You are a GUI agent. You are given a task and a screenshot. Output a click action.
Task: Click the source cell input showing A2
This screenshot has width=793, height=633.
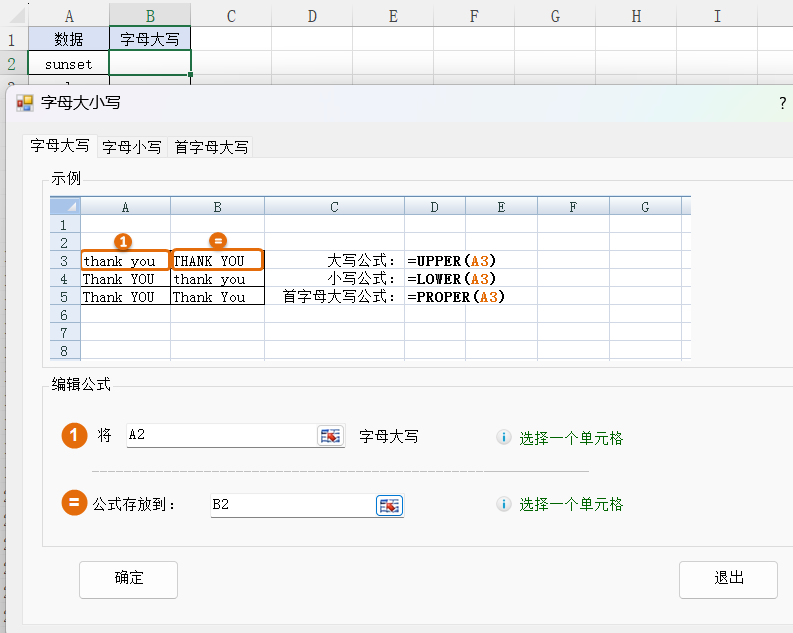click(x=220, y=436)
